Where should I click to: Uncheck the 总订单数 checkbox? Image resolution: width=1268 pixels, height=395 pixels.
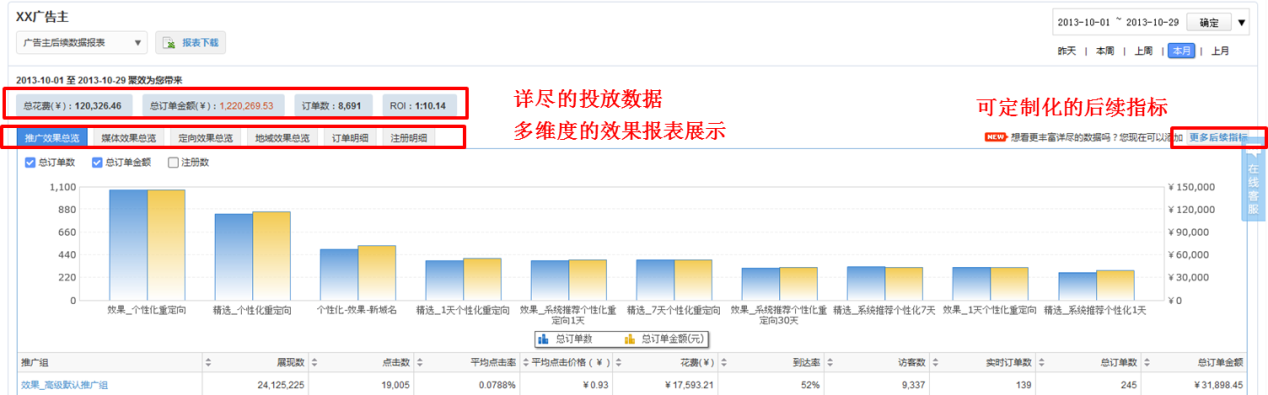pos(30,162)
